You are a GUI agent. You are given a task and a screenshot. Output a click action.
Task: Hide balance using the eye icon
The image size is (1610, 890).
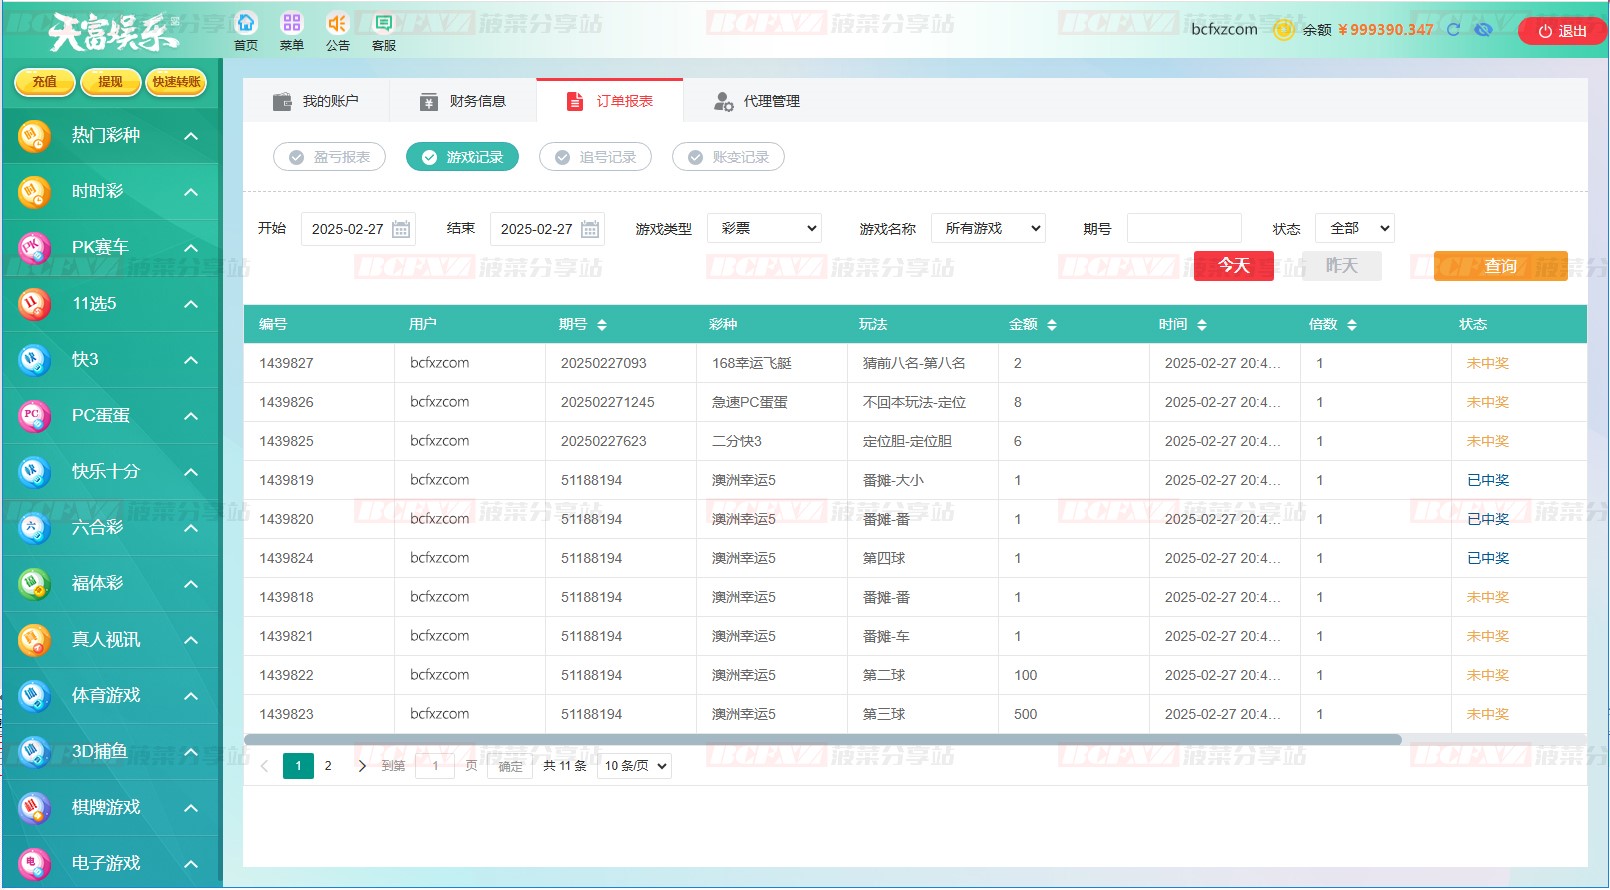click(x=1484, y=30)
